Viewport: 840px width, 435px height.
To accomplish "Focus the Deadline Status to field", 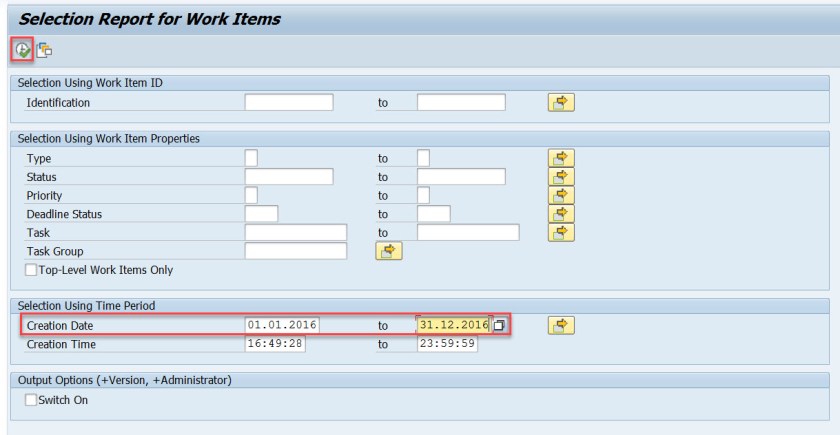I will point(433,214).
